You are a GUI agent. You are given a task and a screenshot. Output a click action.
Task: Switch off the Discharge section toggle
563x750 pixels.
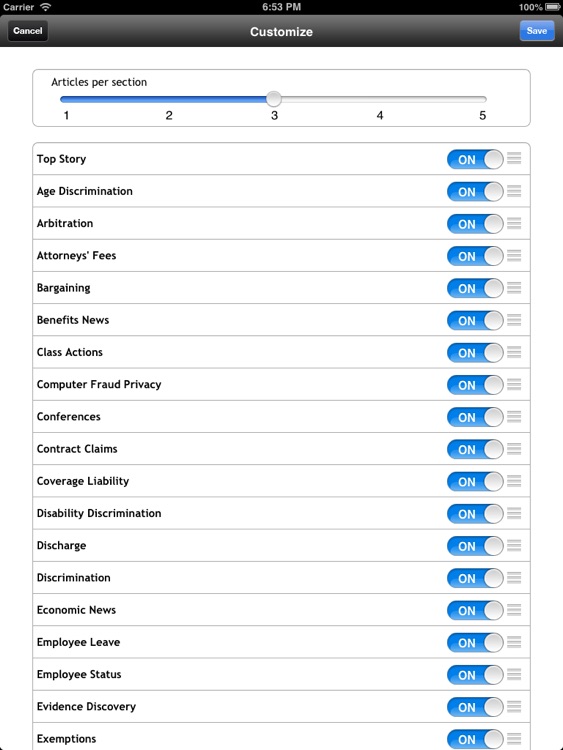click(475, 546)
